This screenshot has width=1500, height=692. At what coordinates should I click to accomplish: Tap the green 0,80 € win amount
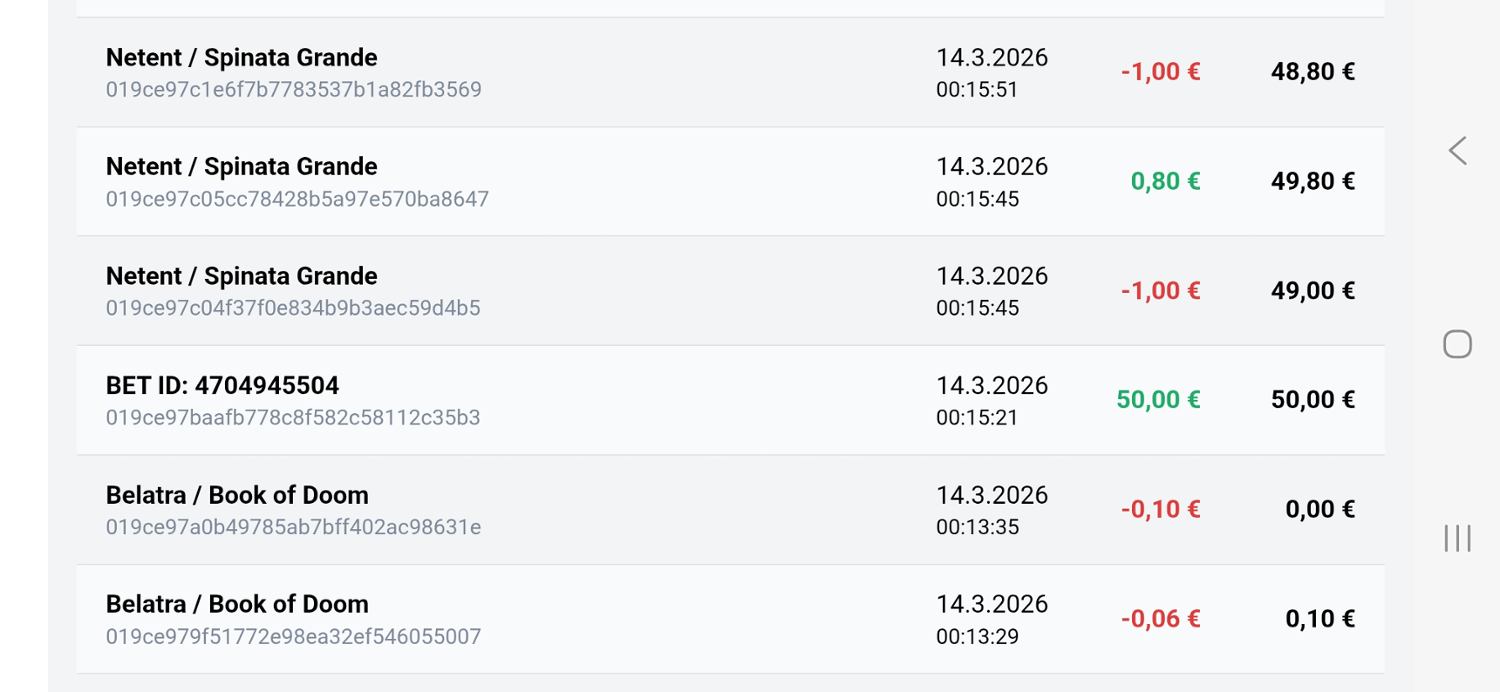click(1165, 181)
